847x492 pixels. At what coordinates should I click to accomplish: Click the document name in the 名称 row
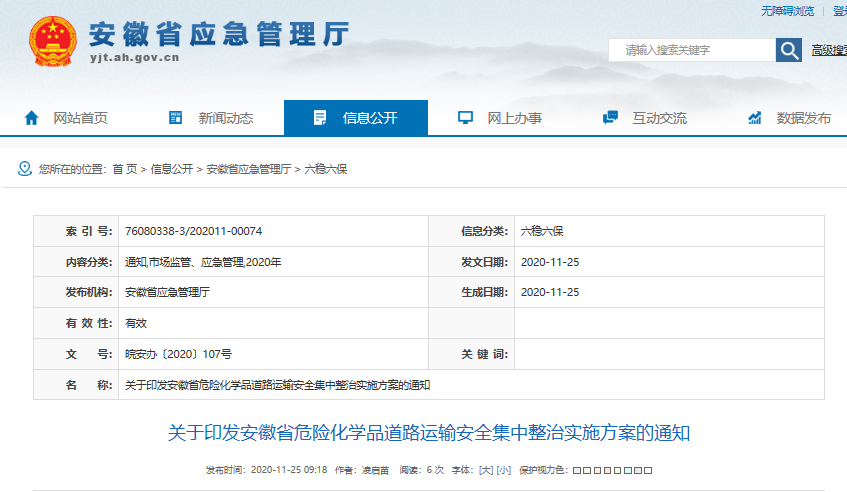[x=277, y=385]
